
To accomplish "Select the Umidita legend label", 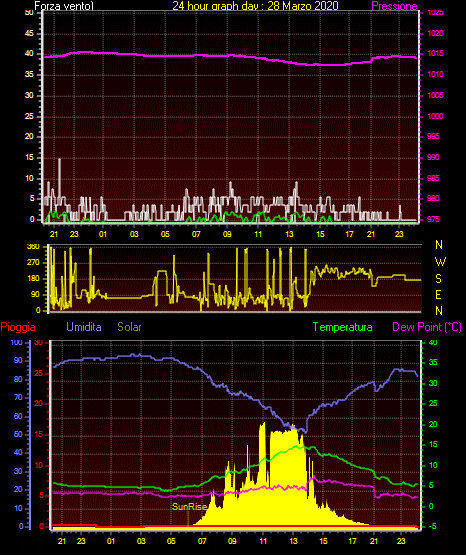I will (84, 327).
